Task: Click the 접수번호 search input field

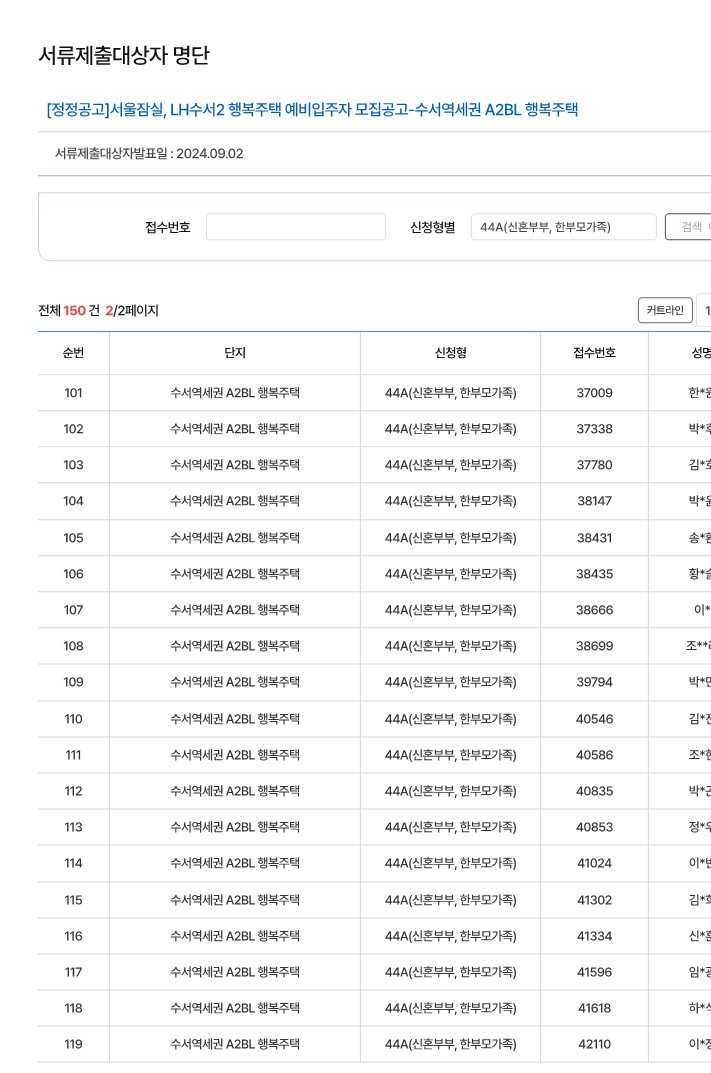Action: [x=296, y=227]
